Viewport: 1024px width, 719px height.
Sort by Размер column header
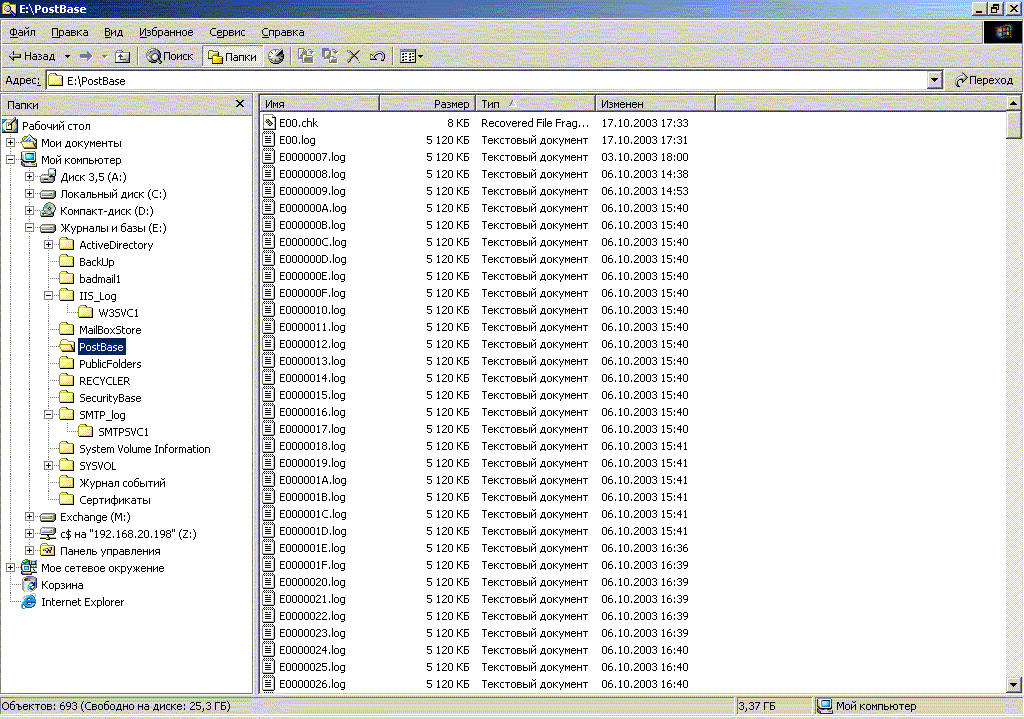[428, 104]
